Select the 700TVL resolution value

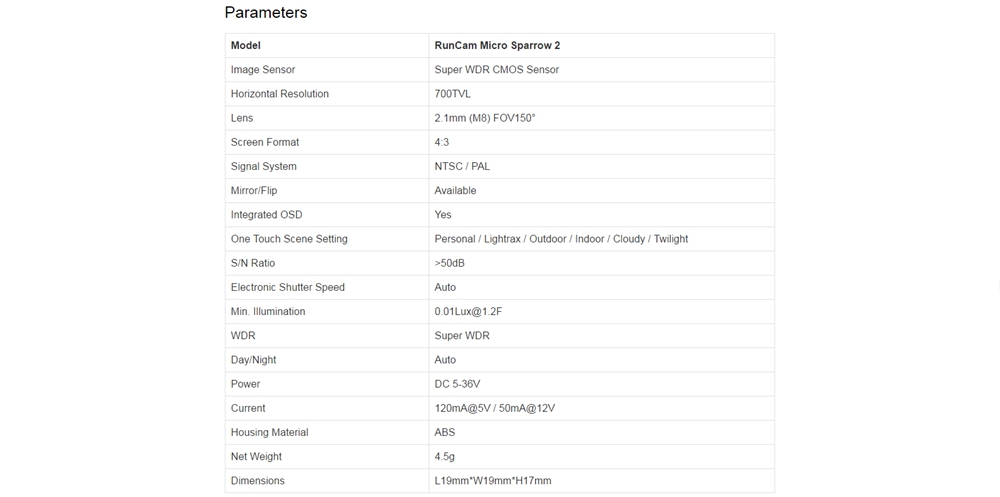coord(452,94)
